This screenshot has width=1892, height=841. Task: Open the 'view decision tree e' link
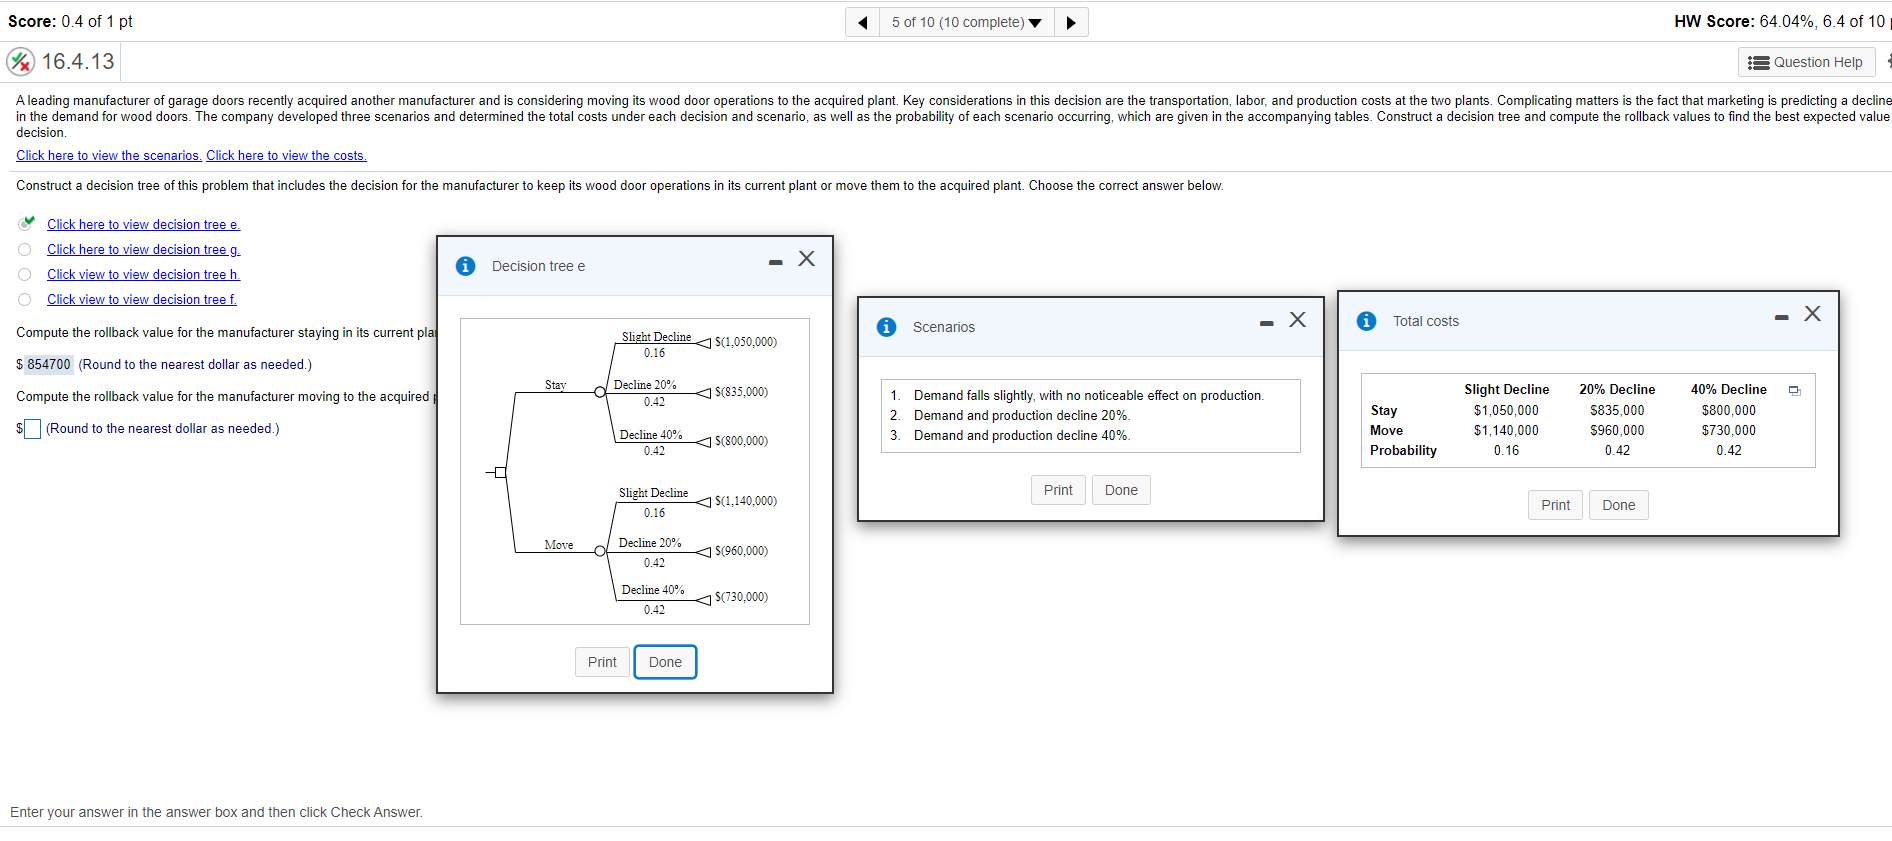(x=144, y=224)
